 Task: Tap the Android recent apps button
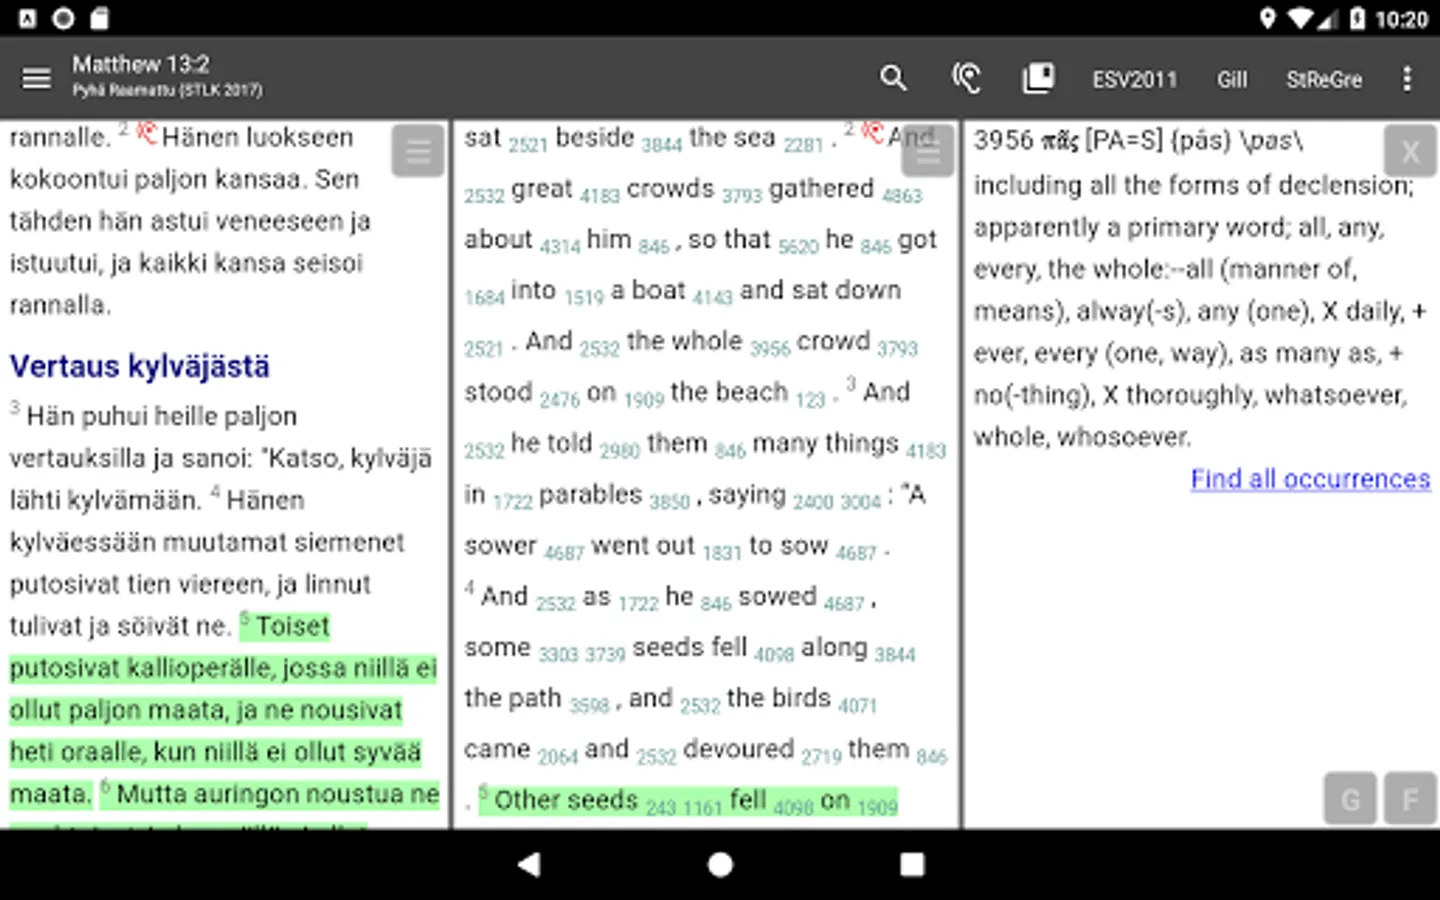point(912,864)
